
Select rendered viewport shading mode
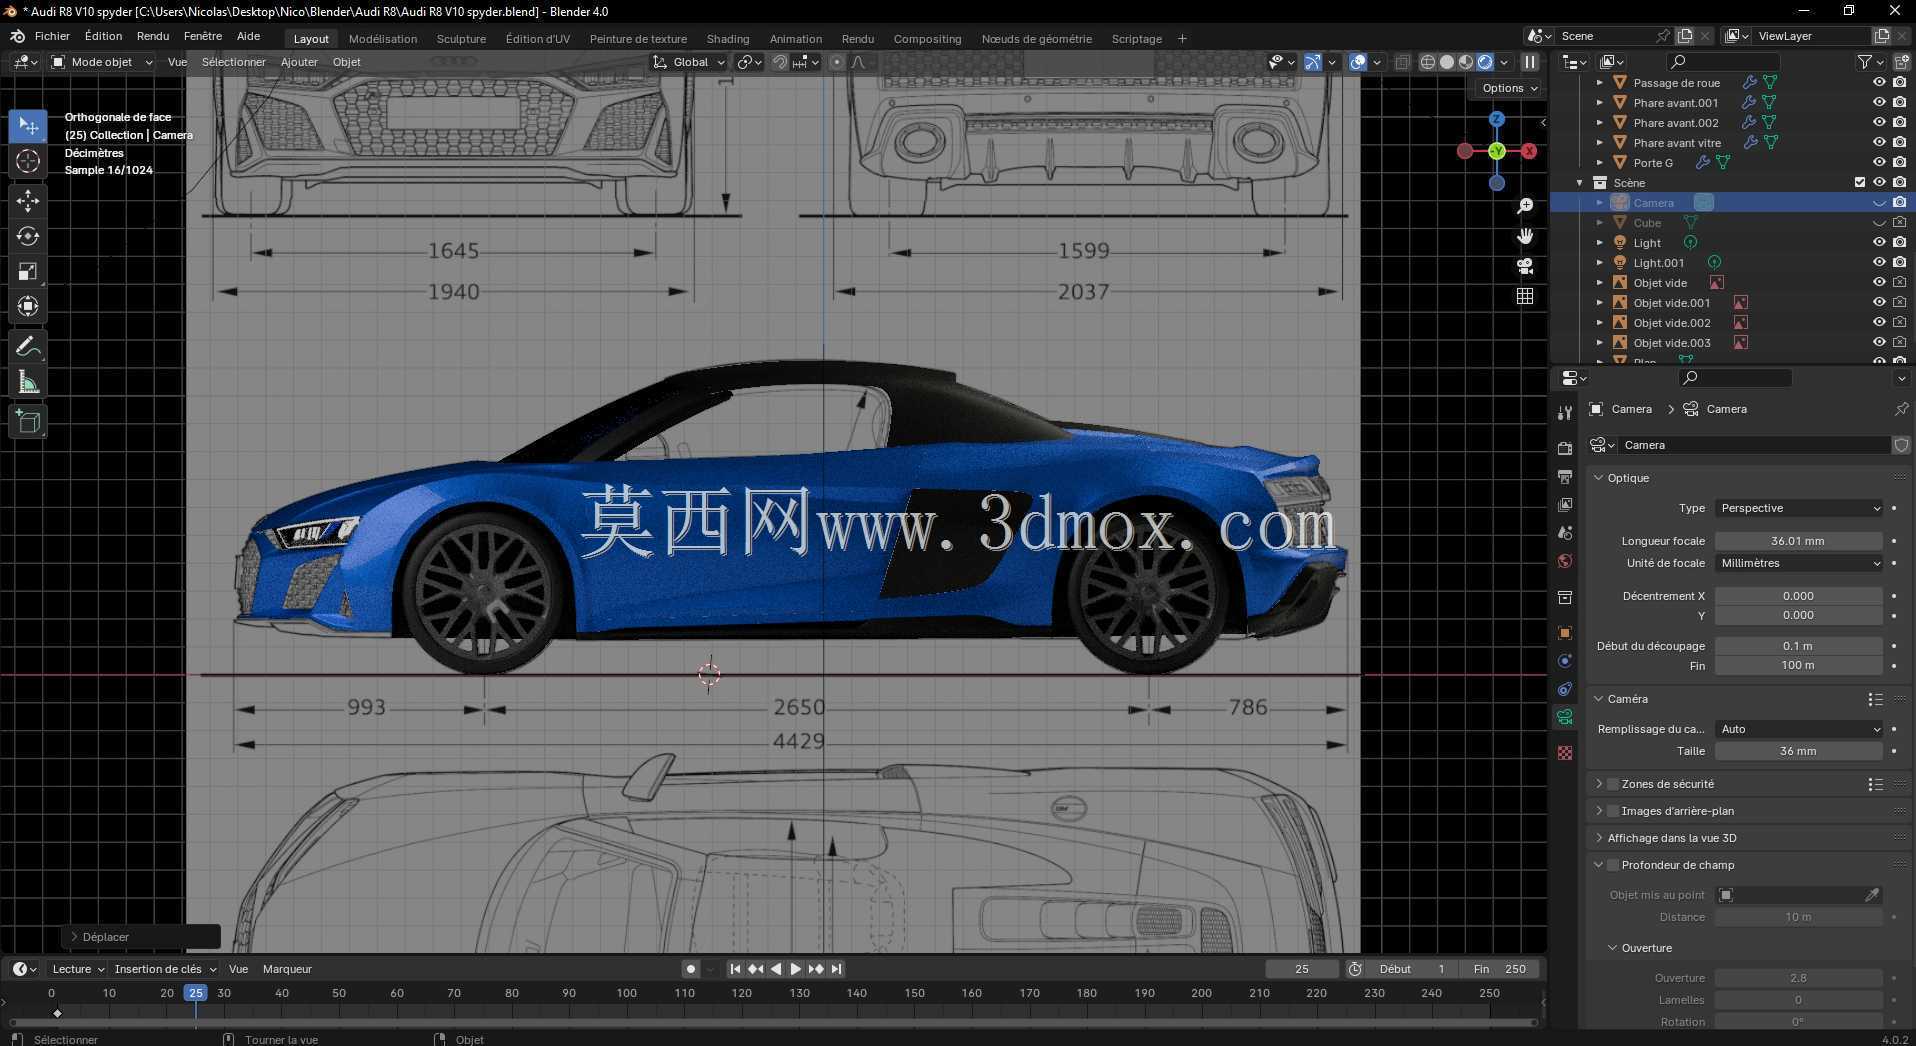coord(1485,62)
